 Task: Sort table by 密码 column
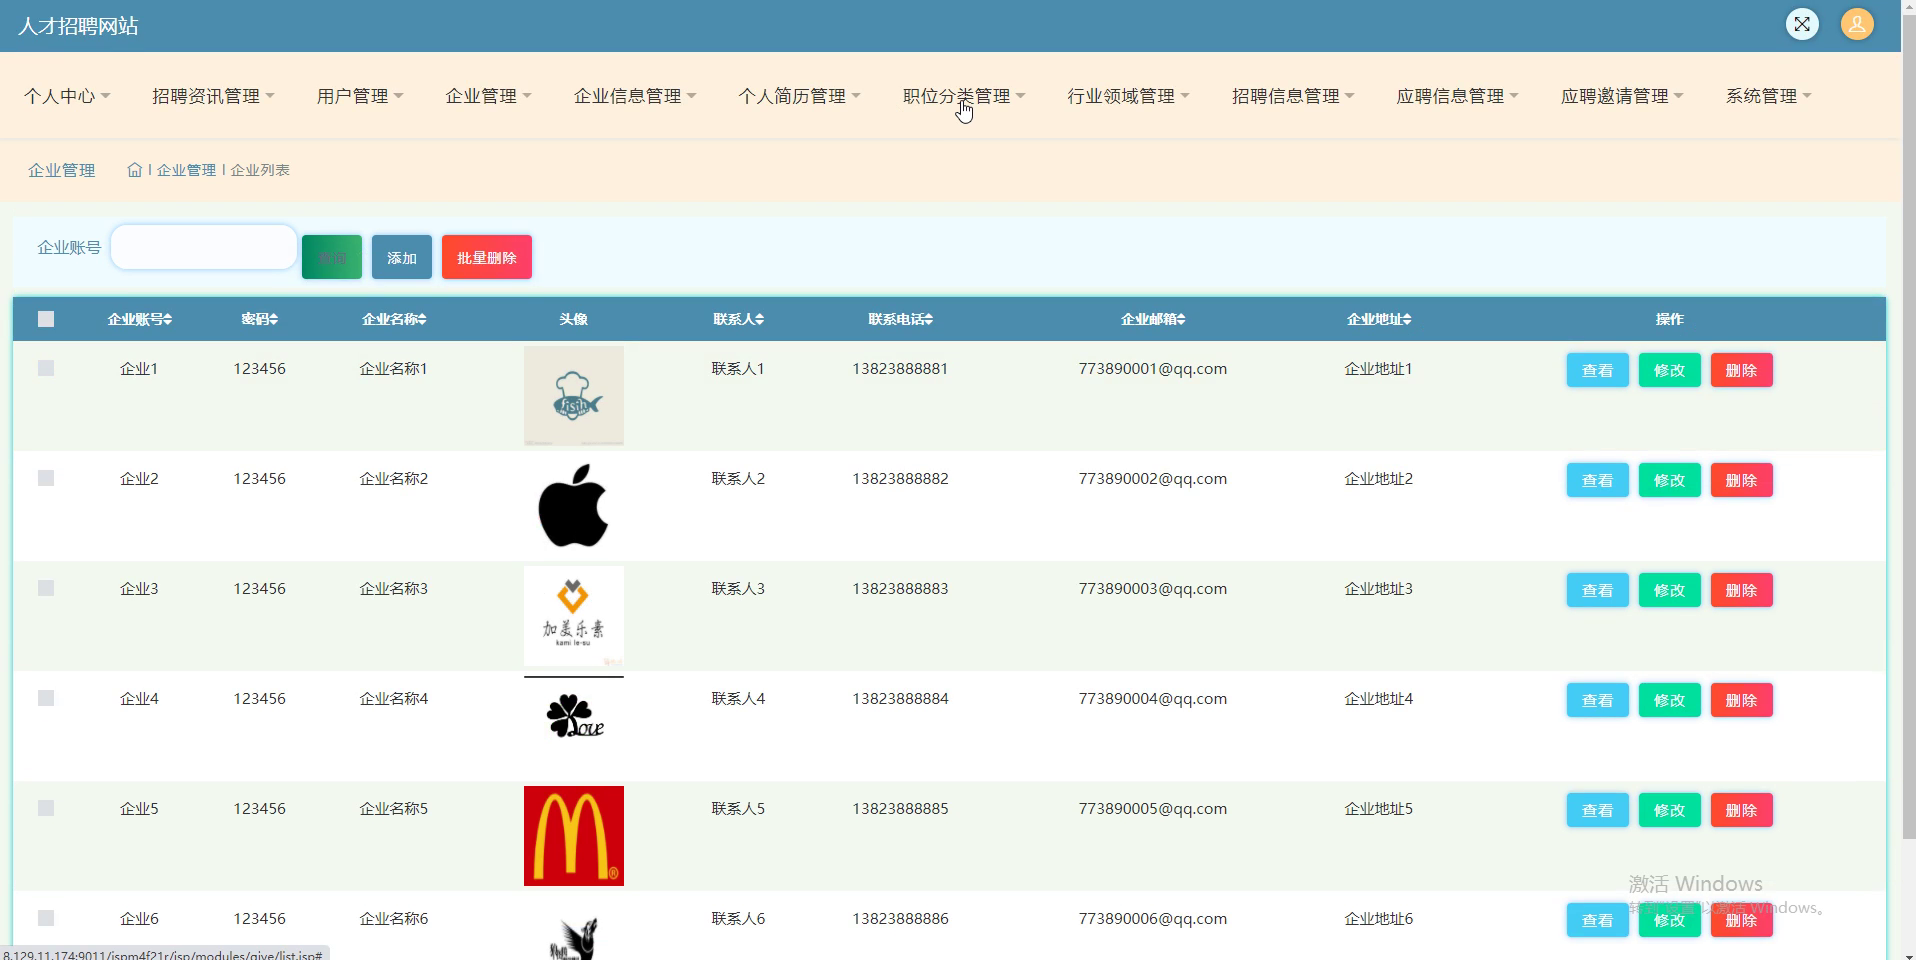(x=259, y=319)
